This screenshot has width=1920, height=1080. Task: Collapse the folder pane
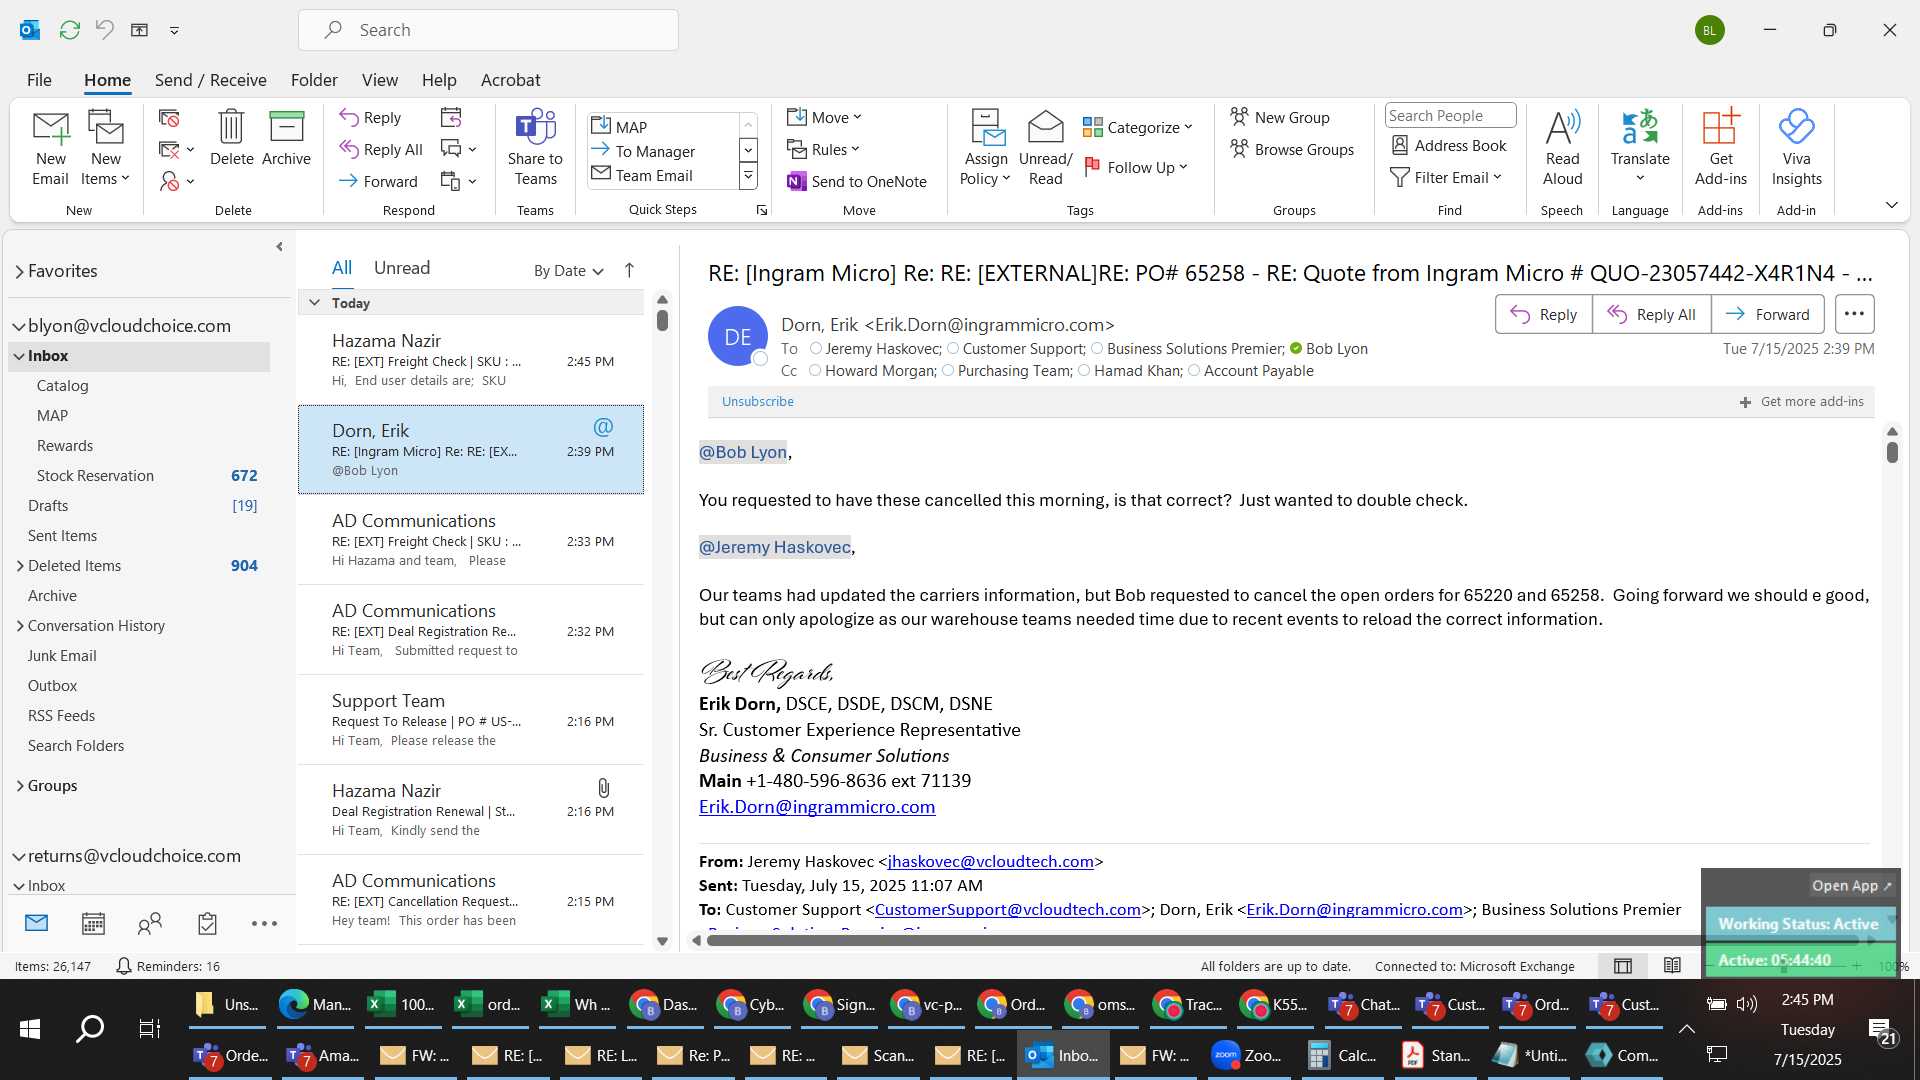click(279, 246)
